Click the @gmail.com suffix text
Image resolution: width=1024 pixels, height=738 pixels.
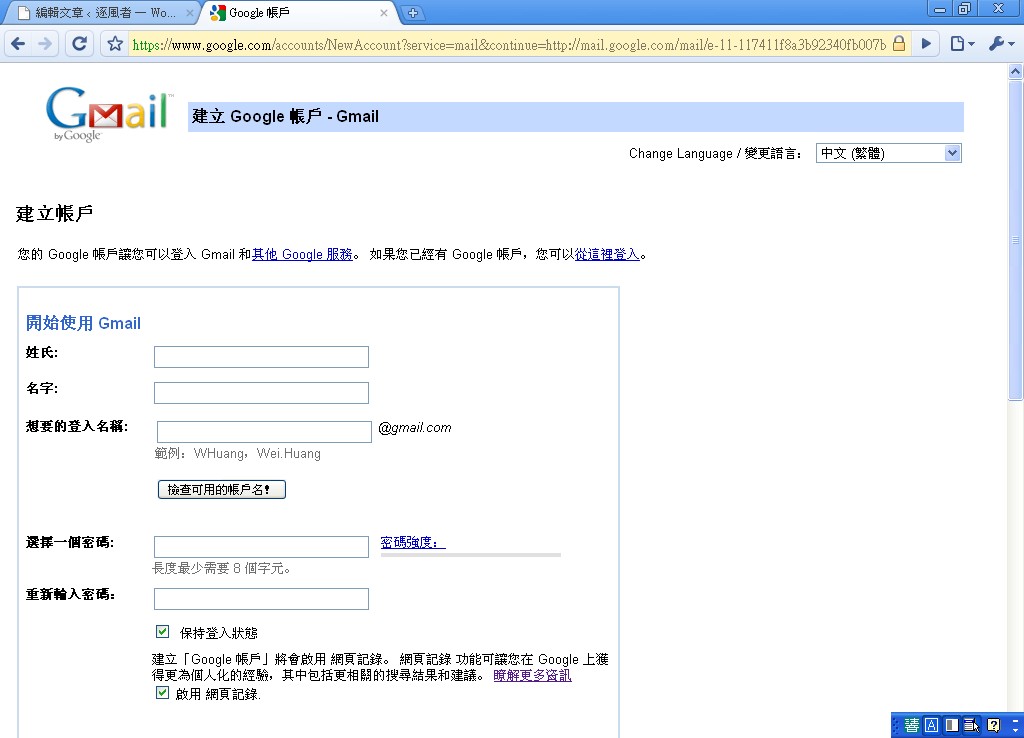point(415,428)
